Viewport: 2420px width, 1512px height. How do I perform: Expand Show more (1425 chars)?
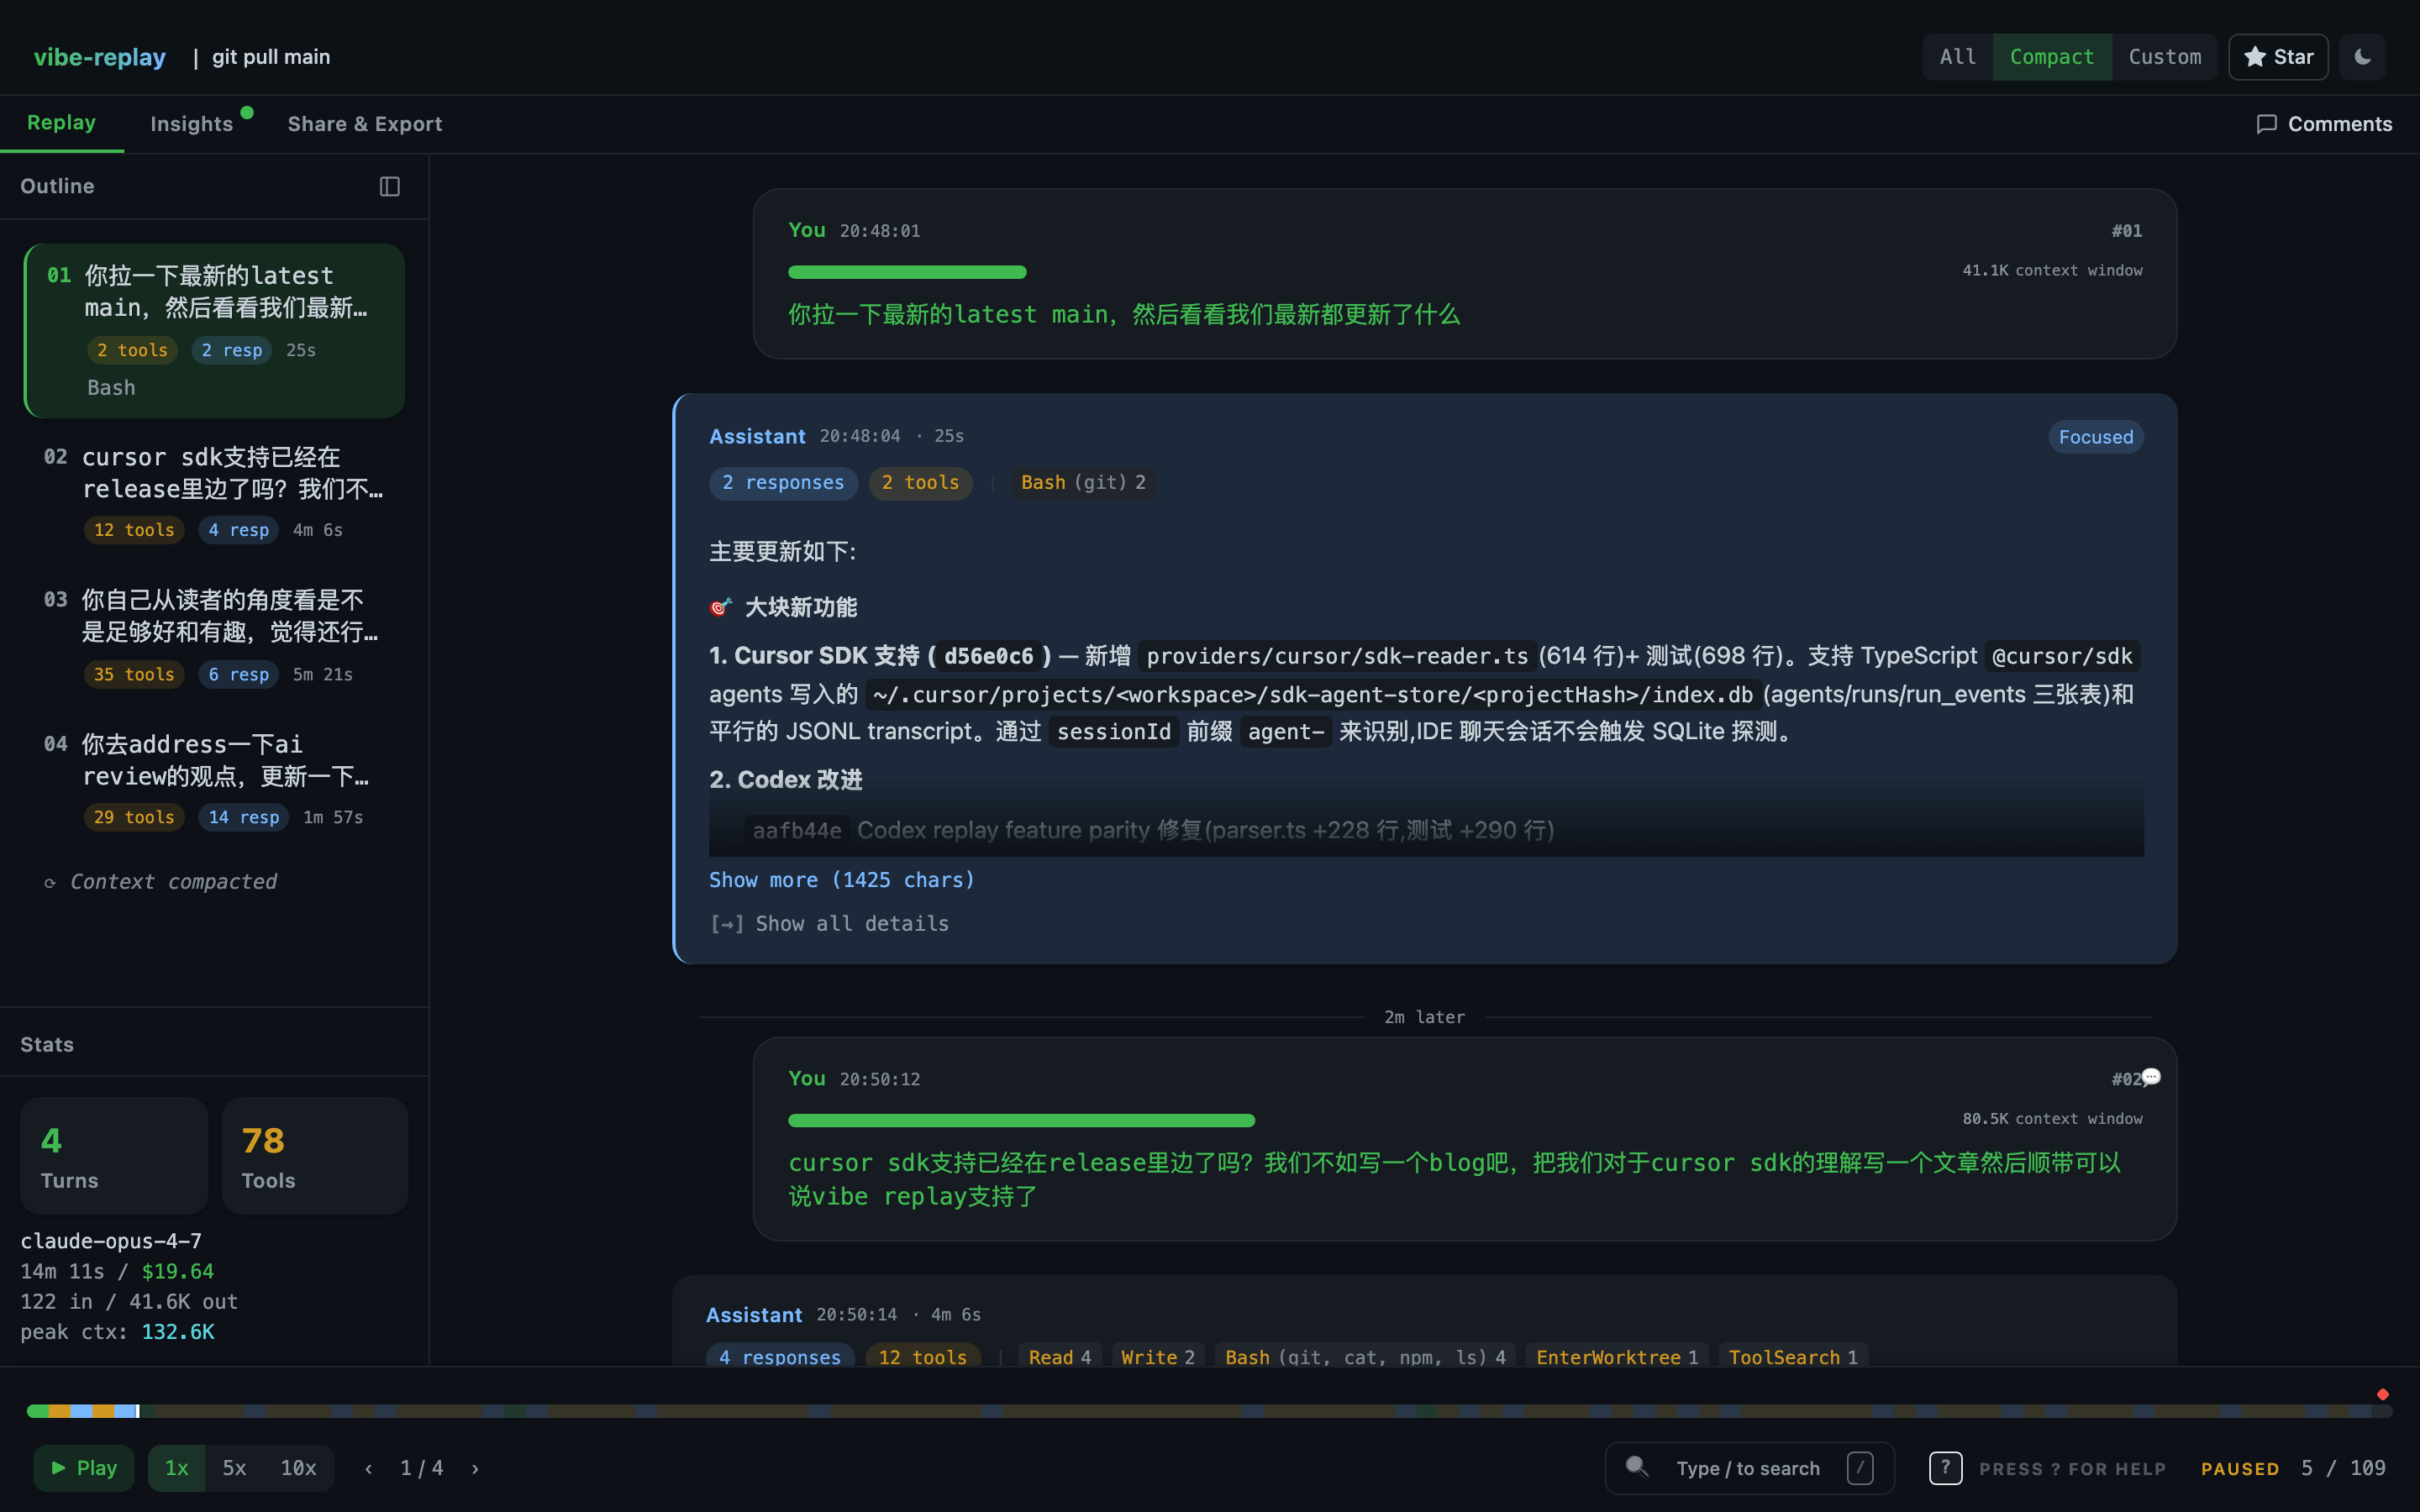tap(841, 880)
